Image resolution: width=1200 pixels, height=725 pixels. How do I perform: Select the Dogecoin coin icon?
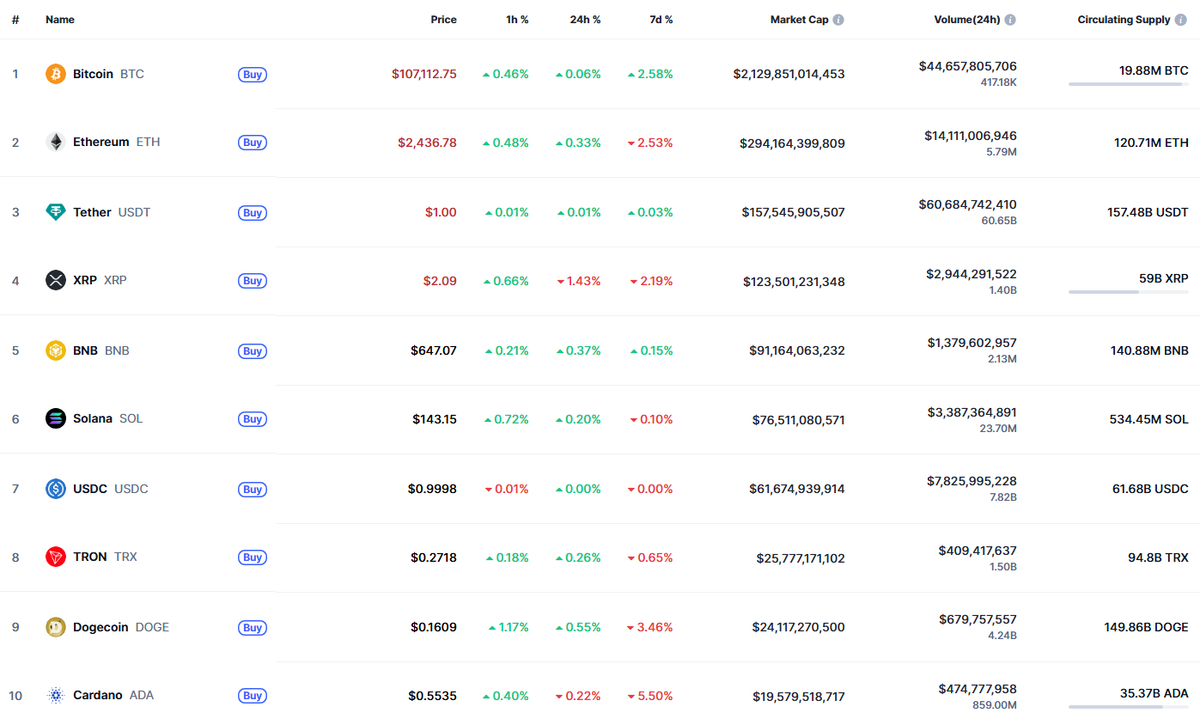[x=55, y=626]
